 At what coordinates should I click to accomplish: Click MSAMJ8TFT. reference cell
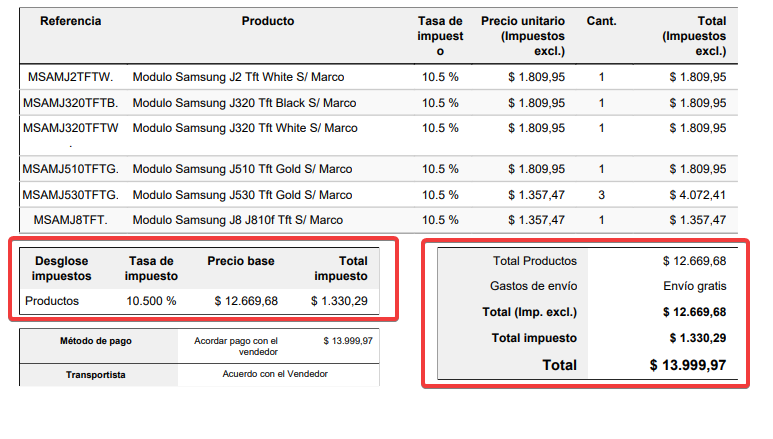(70, 220)
